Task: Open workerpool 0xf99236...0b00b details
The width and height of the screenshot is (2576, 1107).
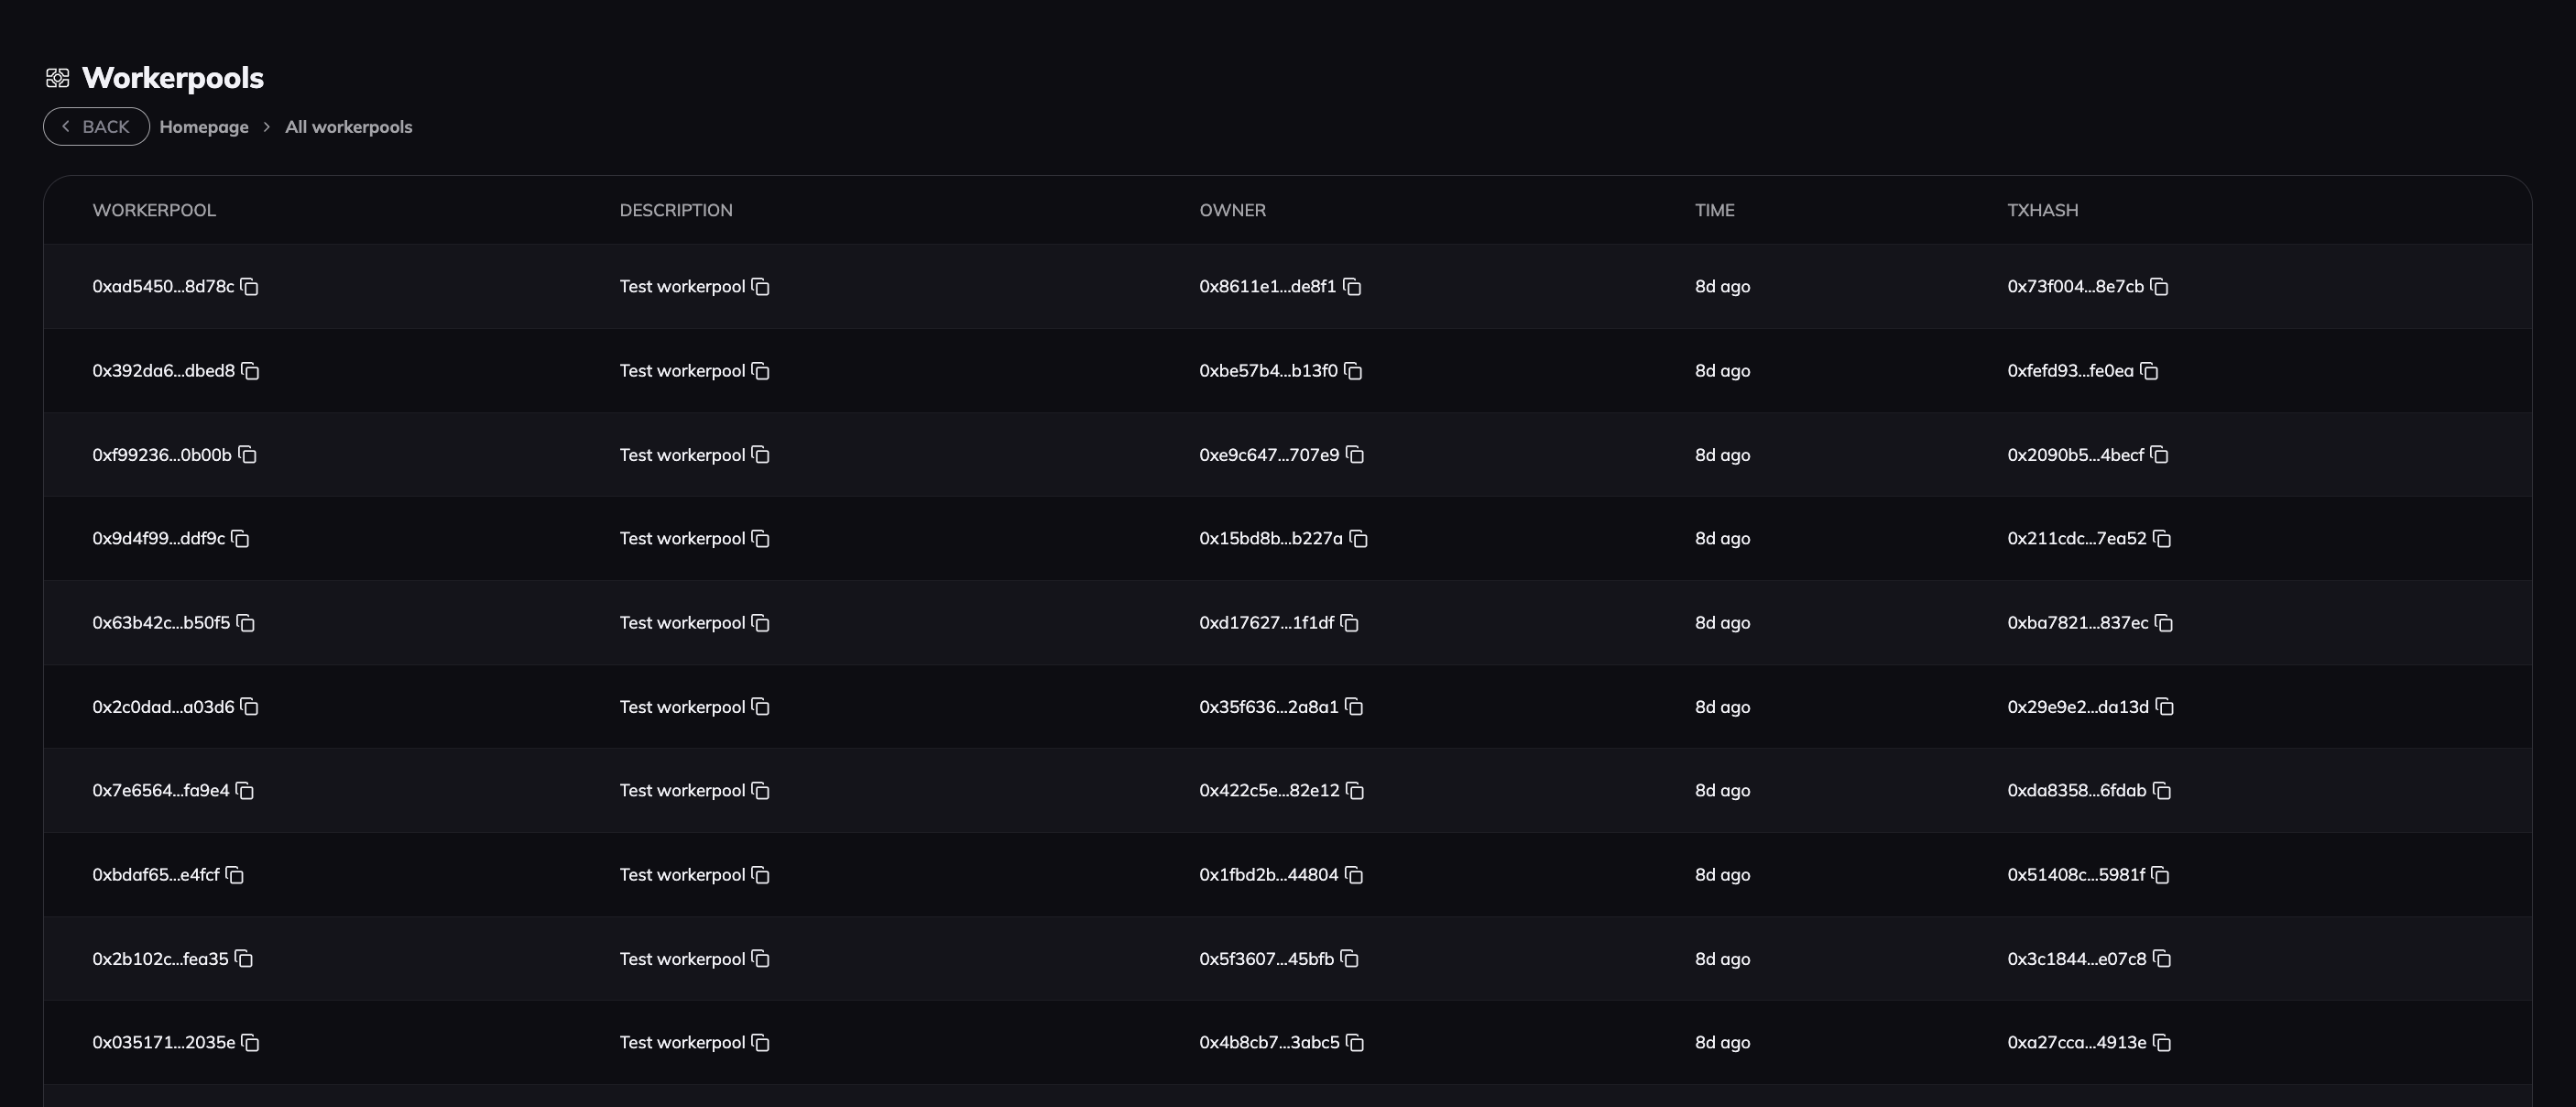Action: 162,455
